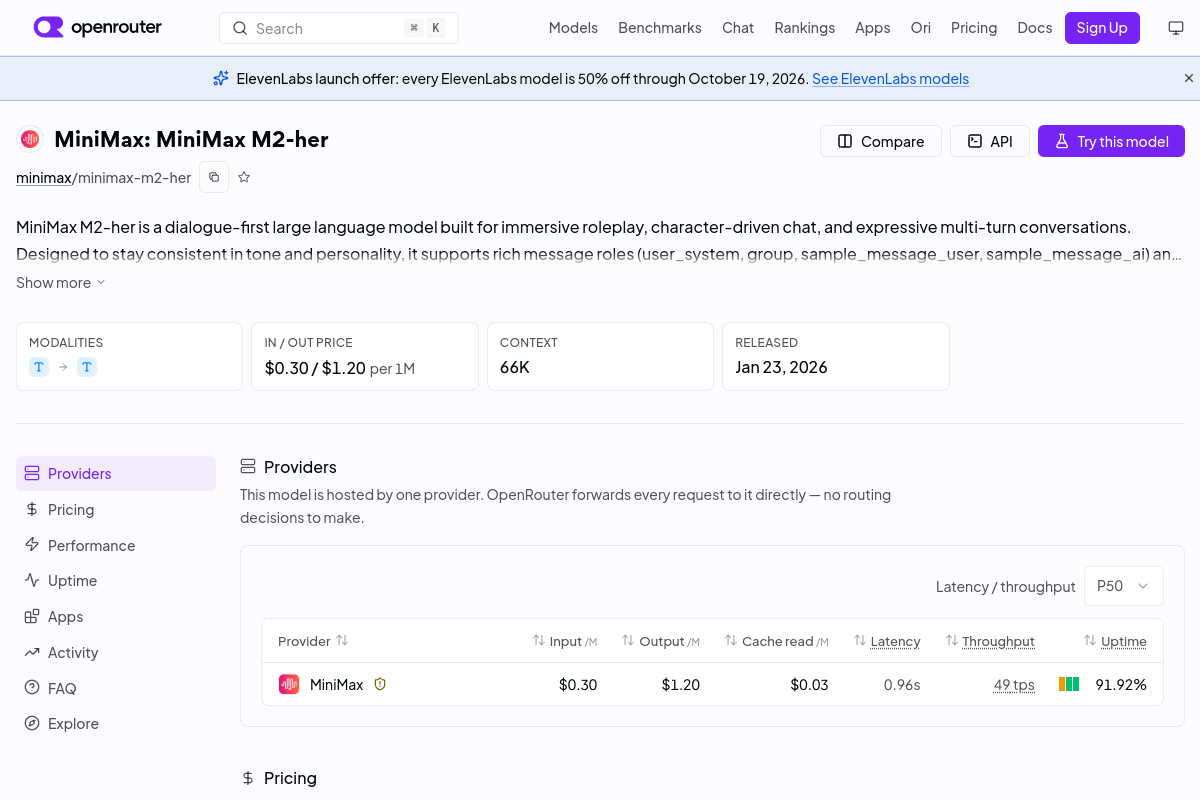Click the Sign Up button
This screenshot has height=800, width=1200.
pos(1102,28)
